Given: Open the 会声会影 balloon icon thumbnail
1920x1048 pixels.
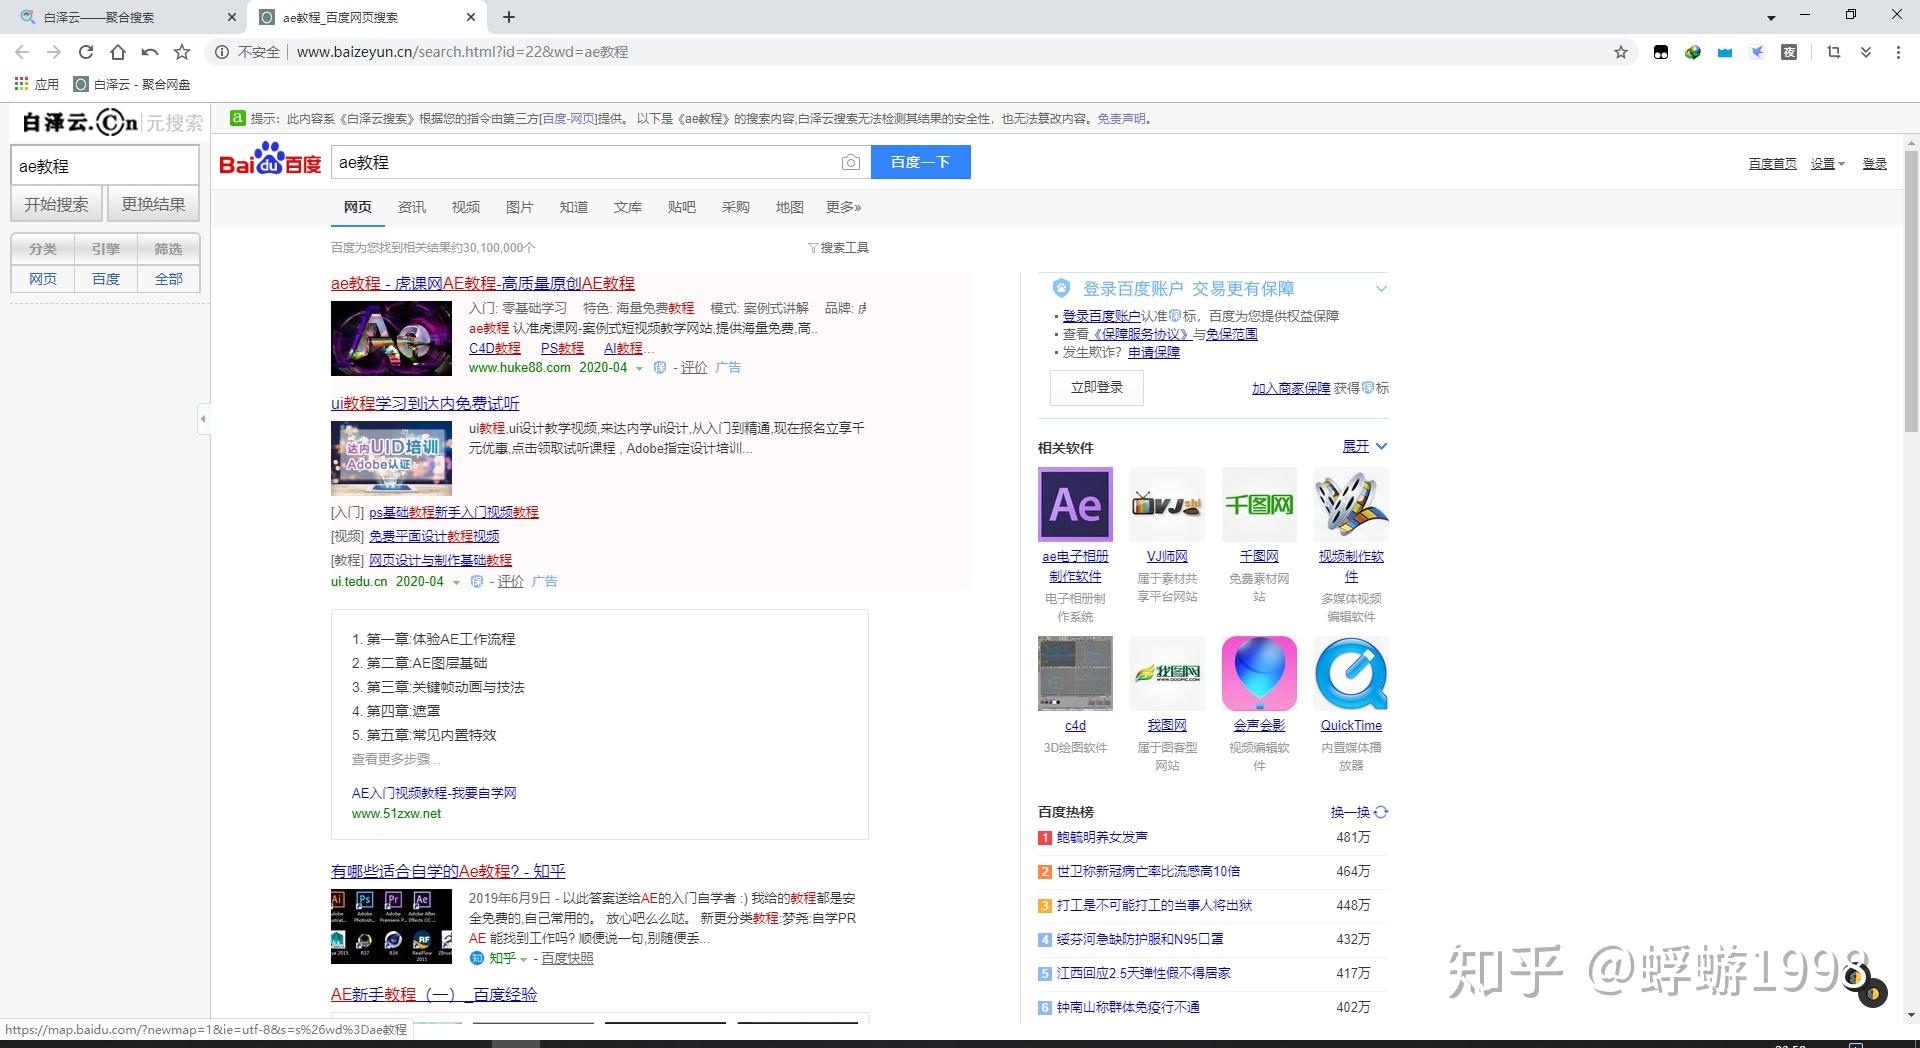Looking at the screenshot, I should pos(1259,673).
